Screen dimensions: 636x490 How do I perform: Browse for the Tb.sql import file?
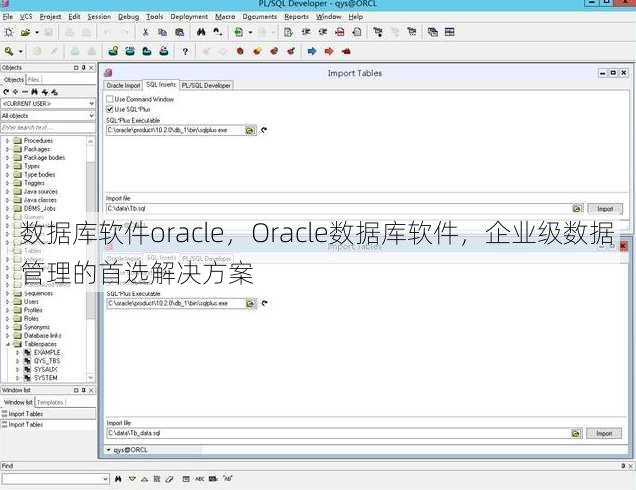577,209
